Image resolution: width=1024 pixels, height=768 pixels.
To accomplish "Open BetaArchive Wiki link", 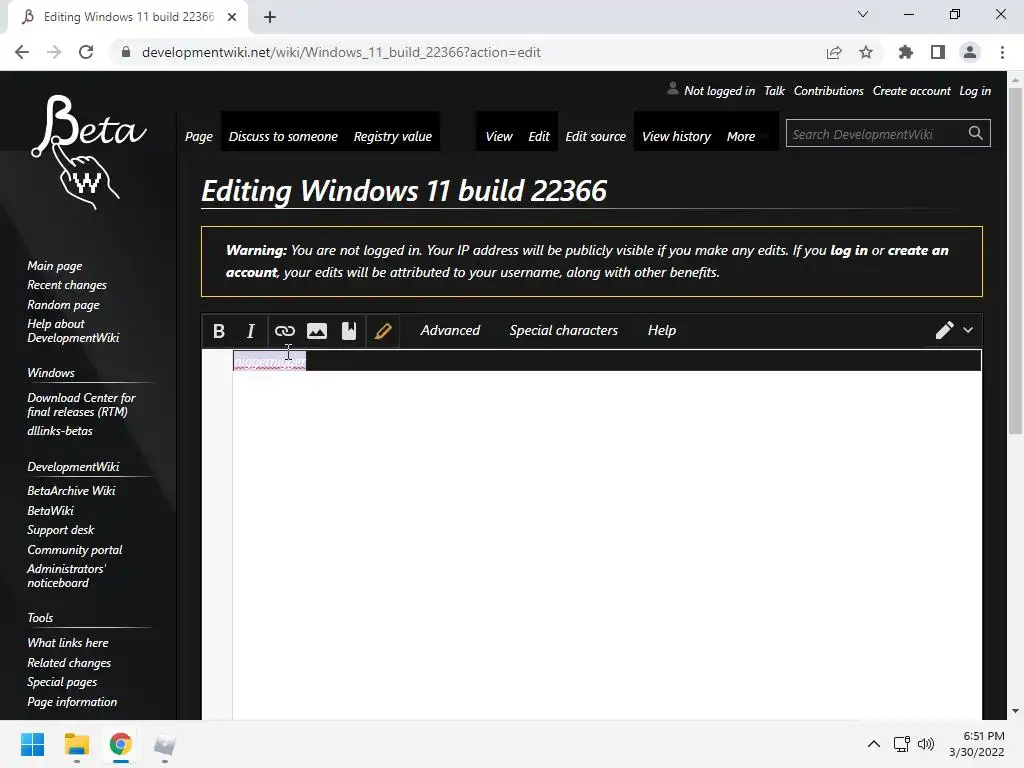I will tap(71, 490).
